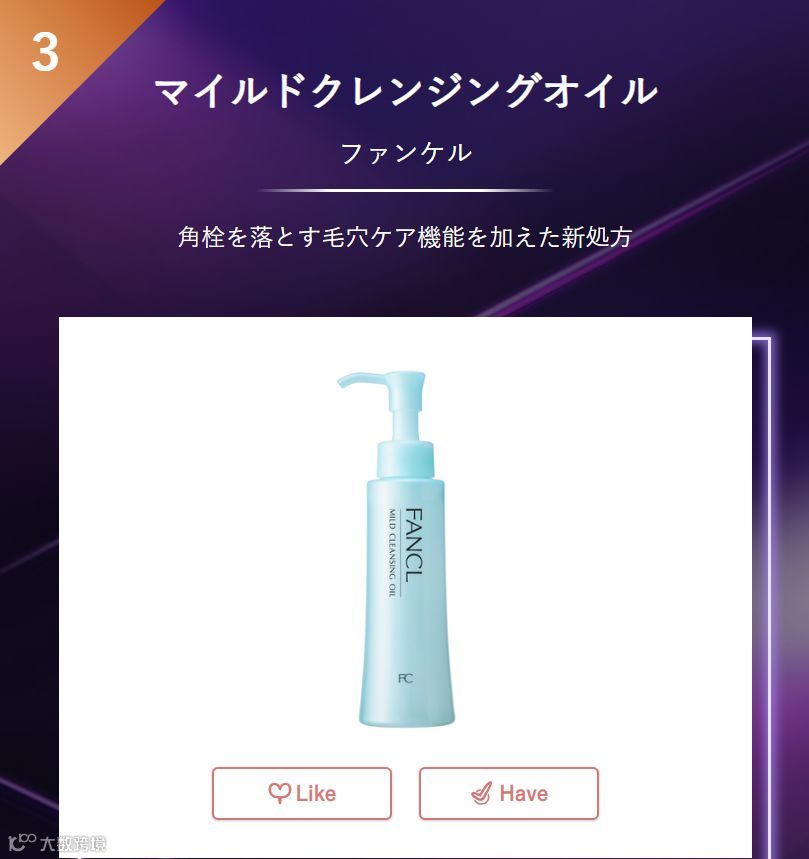The image size is (809, 859).
Task: Click the 角栓を落とす毛穴ケア description text
Action: tap(406, 237)
